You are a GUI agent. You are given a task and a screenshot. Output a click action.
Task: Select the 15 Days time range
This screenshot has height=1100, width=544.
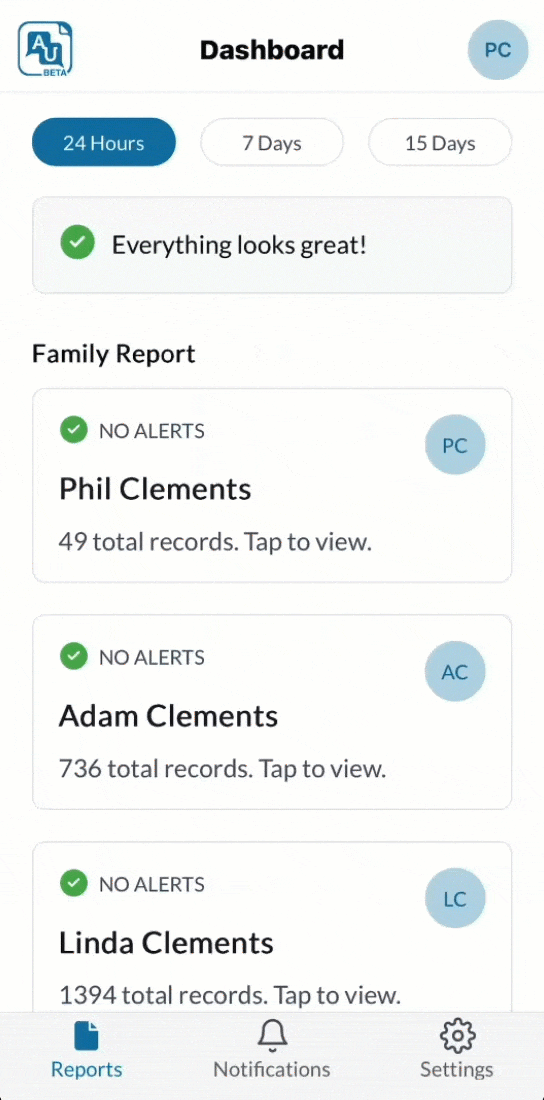point(440,142)
